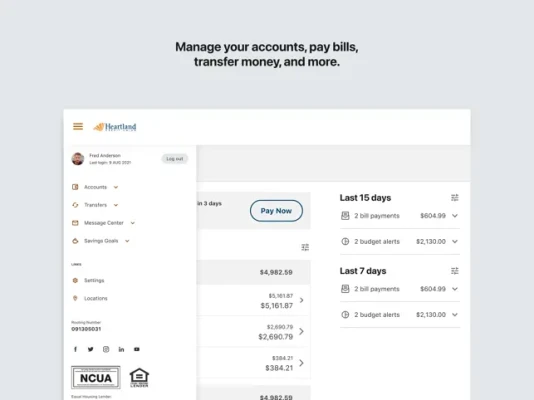
Task: Expand the Savings Goals menu
Action: (x=101, y=241)
